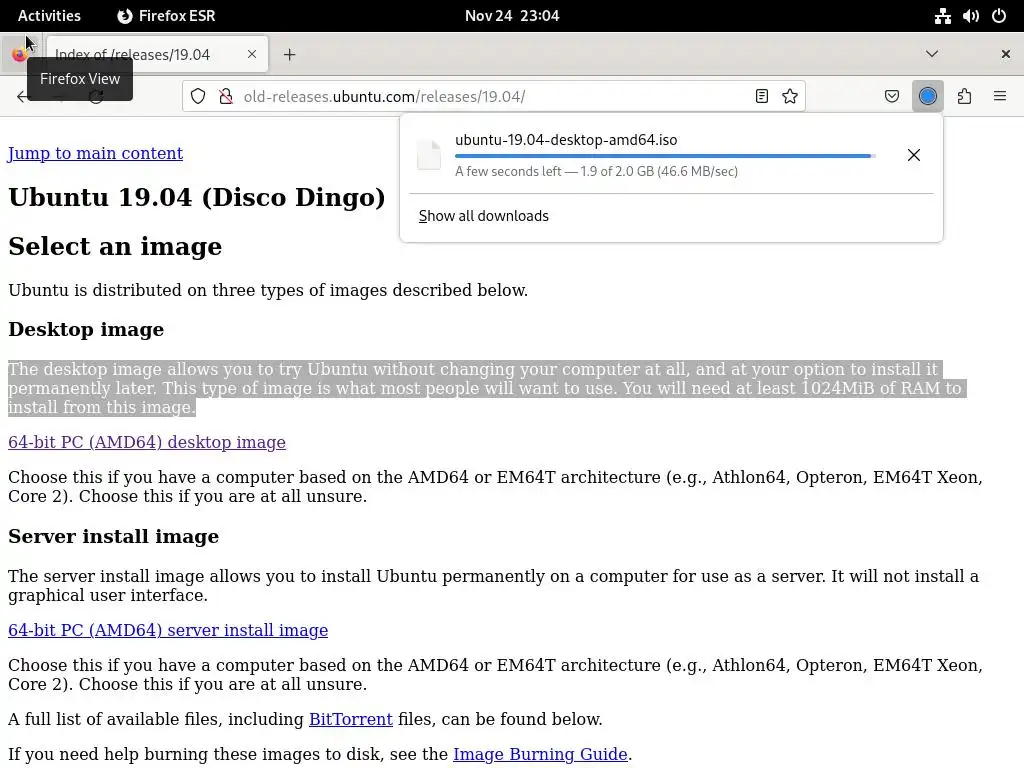Viewport: 1024px width, 768px height.
Task: Open a new tab with plus button
Action: [x=290, y=55]
